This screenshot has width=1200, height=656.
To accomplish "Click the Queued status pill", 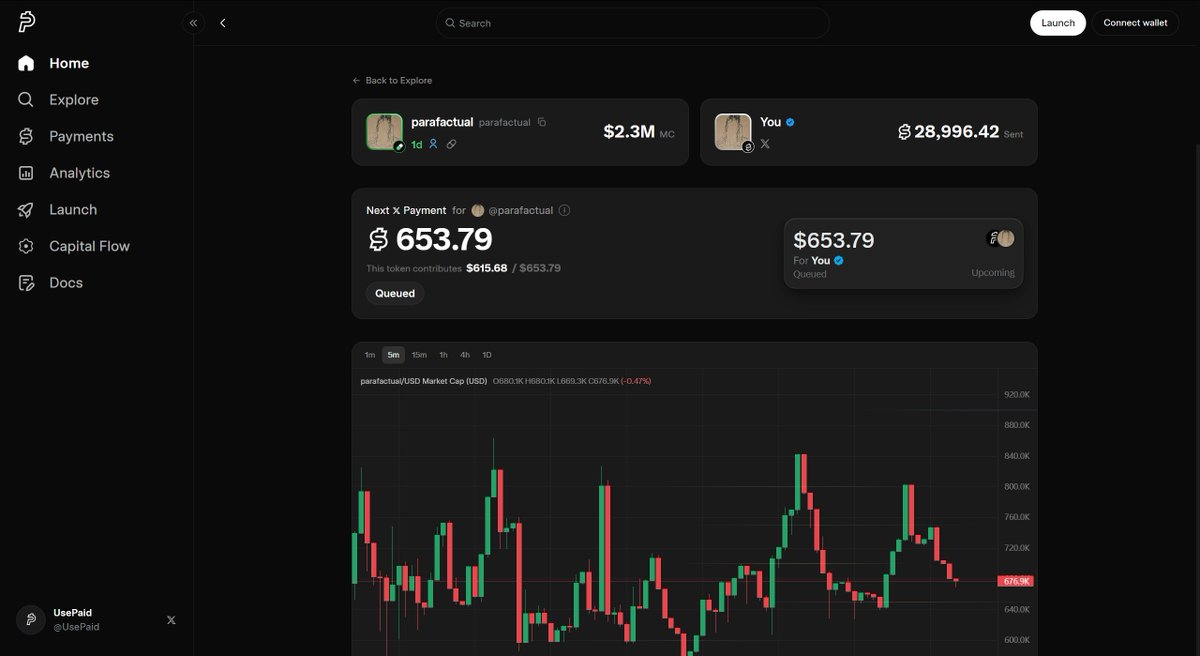I will click(395, 293).
